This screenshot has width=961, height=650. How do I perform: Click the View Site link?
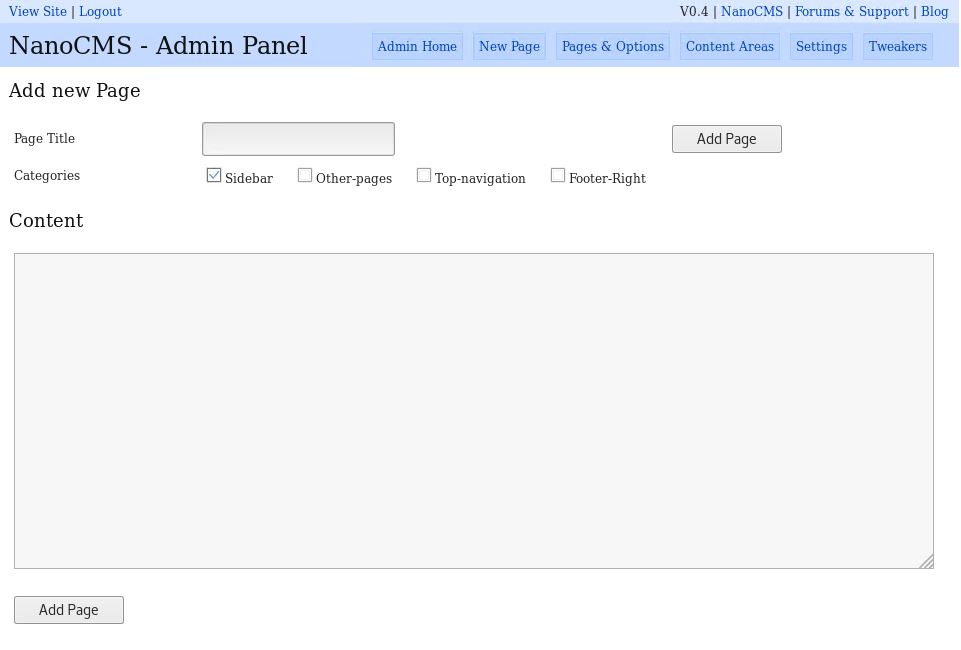[x=38, y=12]
